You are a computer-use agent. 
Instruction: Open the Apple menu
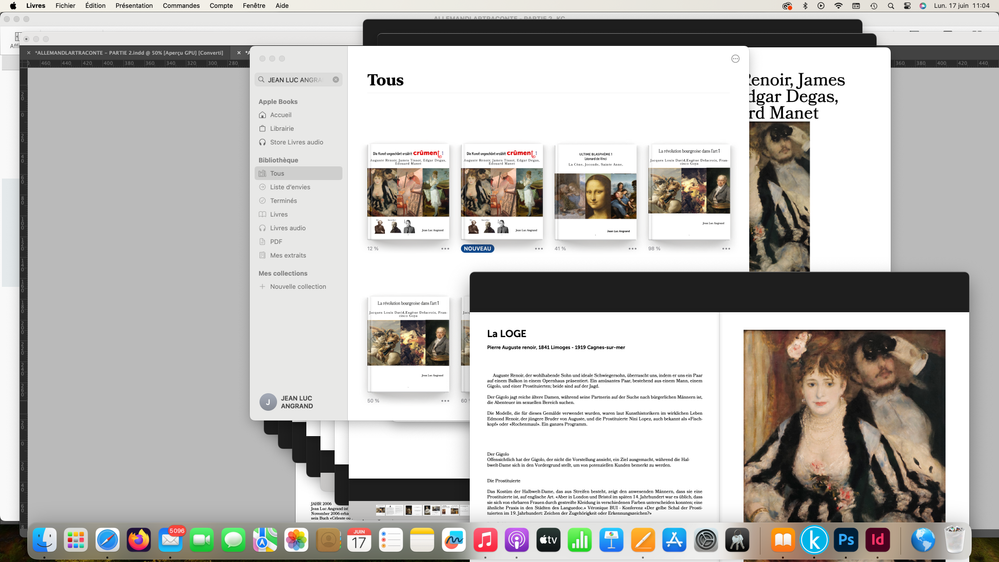tap(13, 6)
